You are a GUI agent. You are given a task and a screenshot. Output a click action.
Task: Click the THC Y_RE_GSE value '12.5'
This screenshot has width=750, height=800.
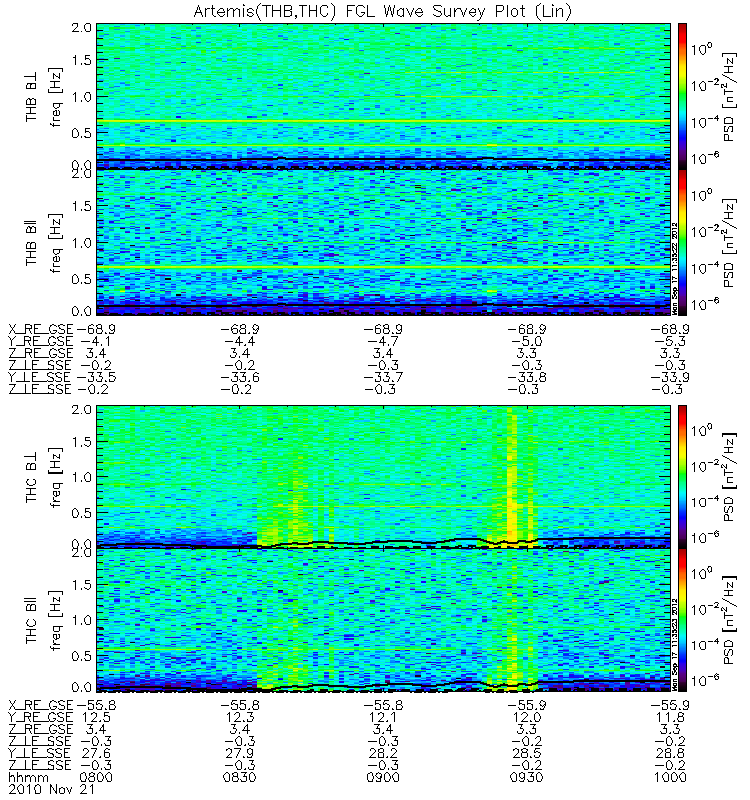(96, 717)
